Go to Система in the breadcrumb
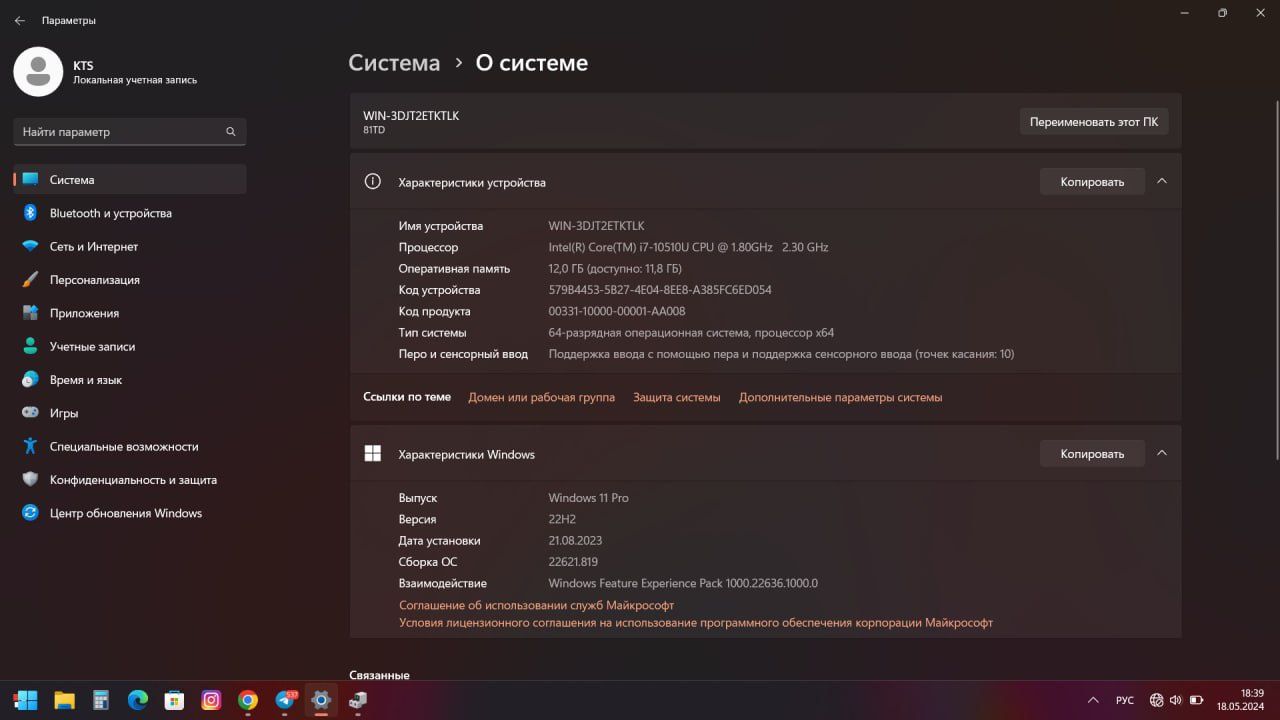The width and height of the screenshot is (1280, 720). pos(394,63)
